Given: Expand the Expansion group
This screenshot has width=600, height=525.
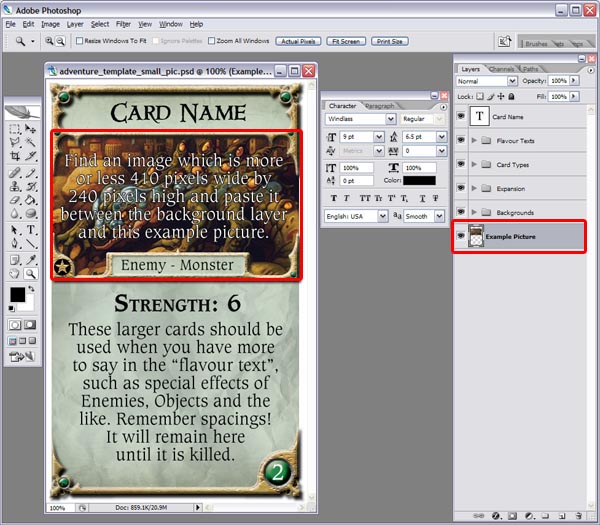Looking at the screenshot, I should pyautogui.click(x=474, y=188).
